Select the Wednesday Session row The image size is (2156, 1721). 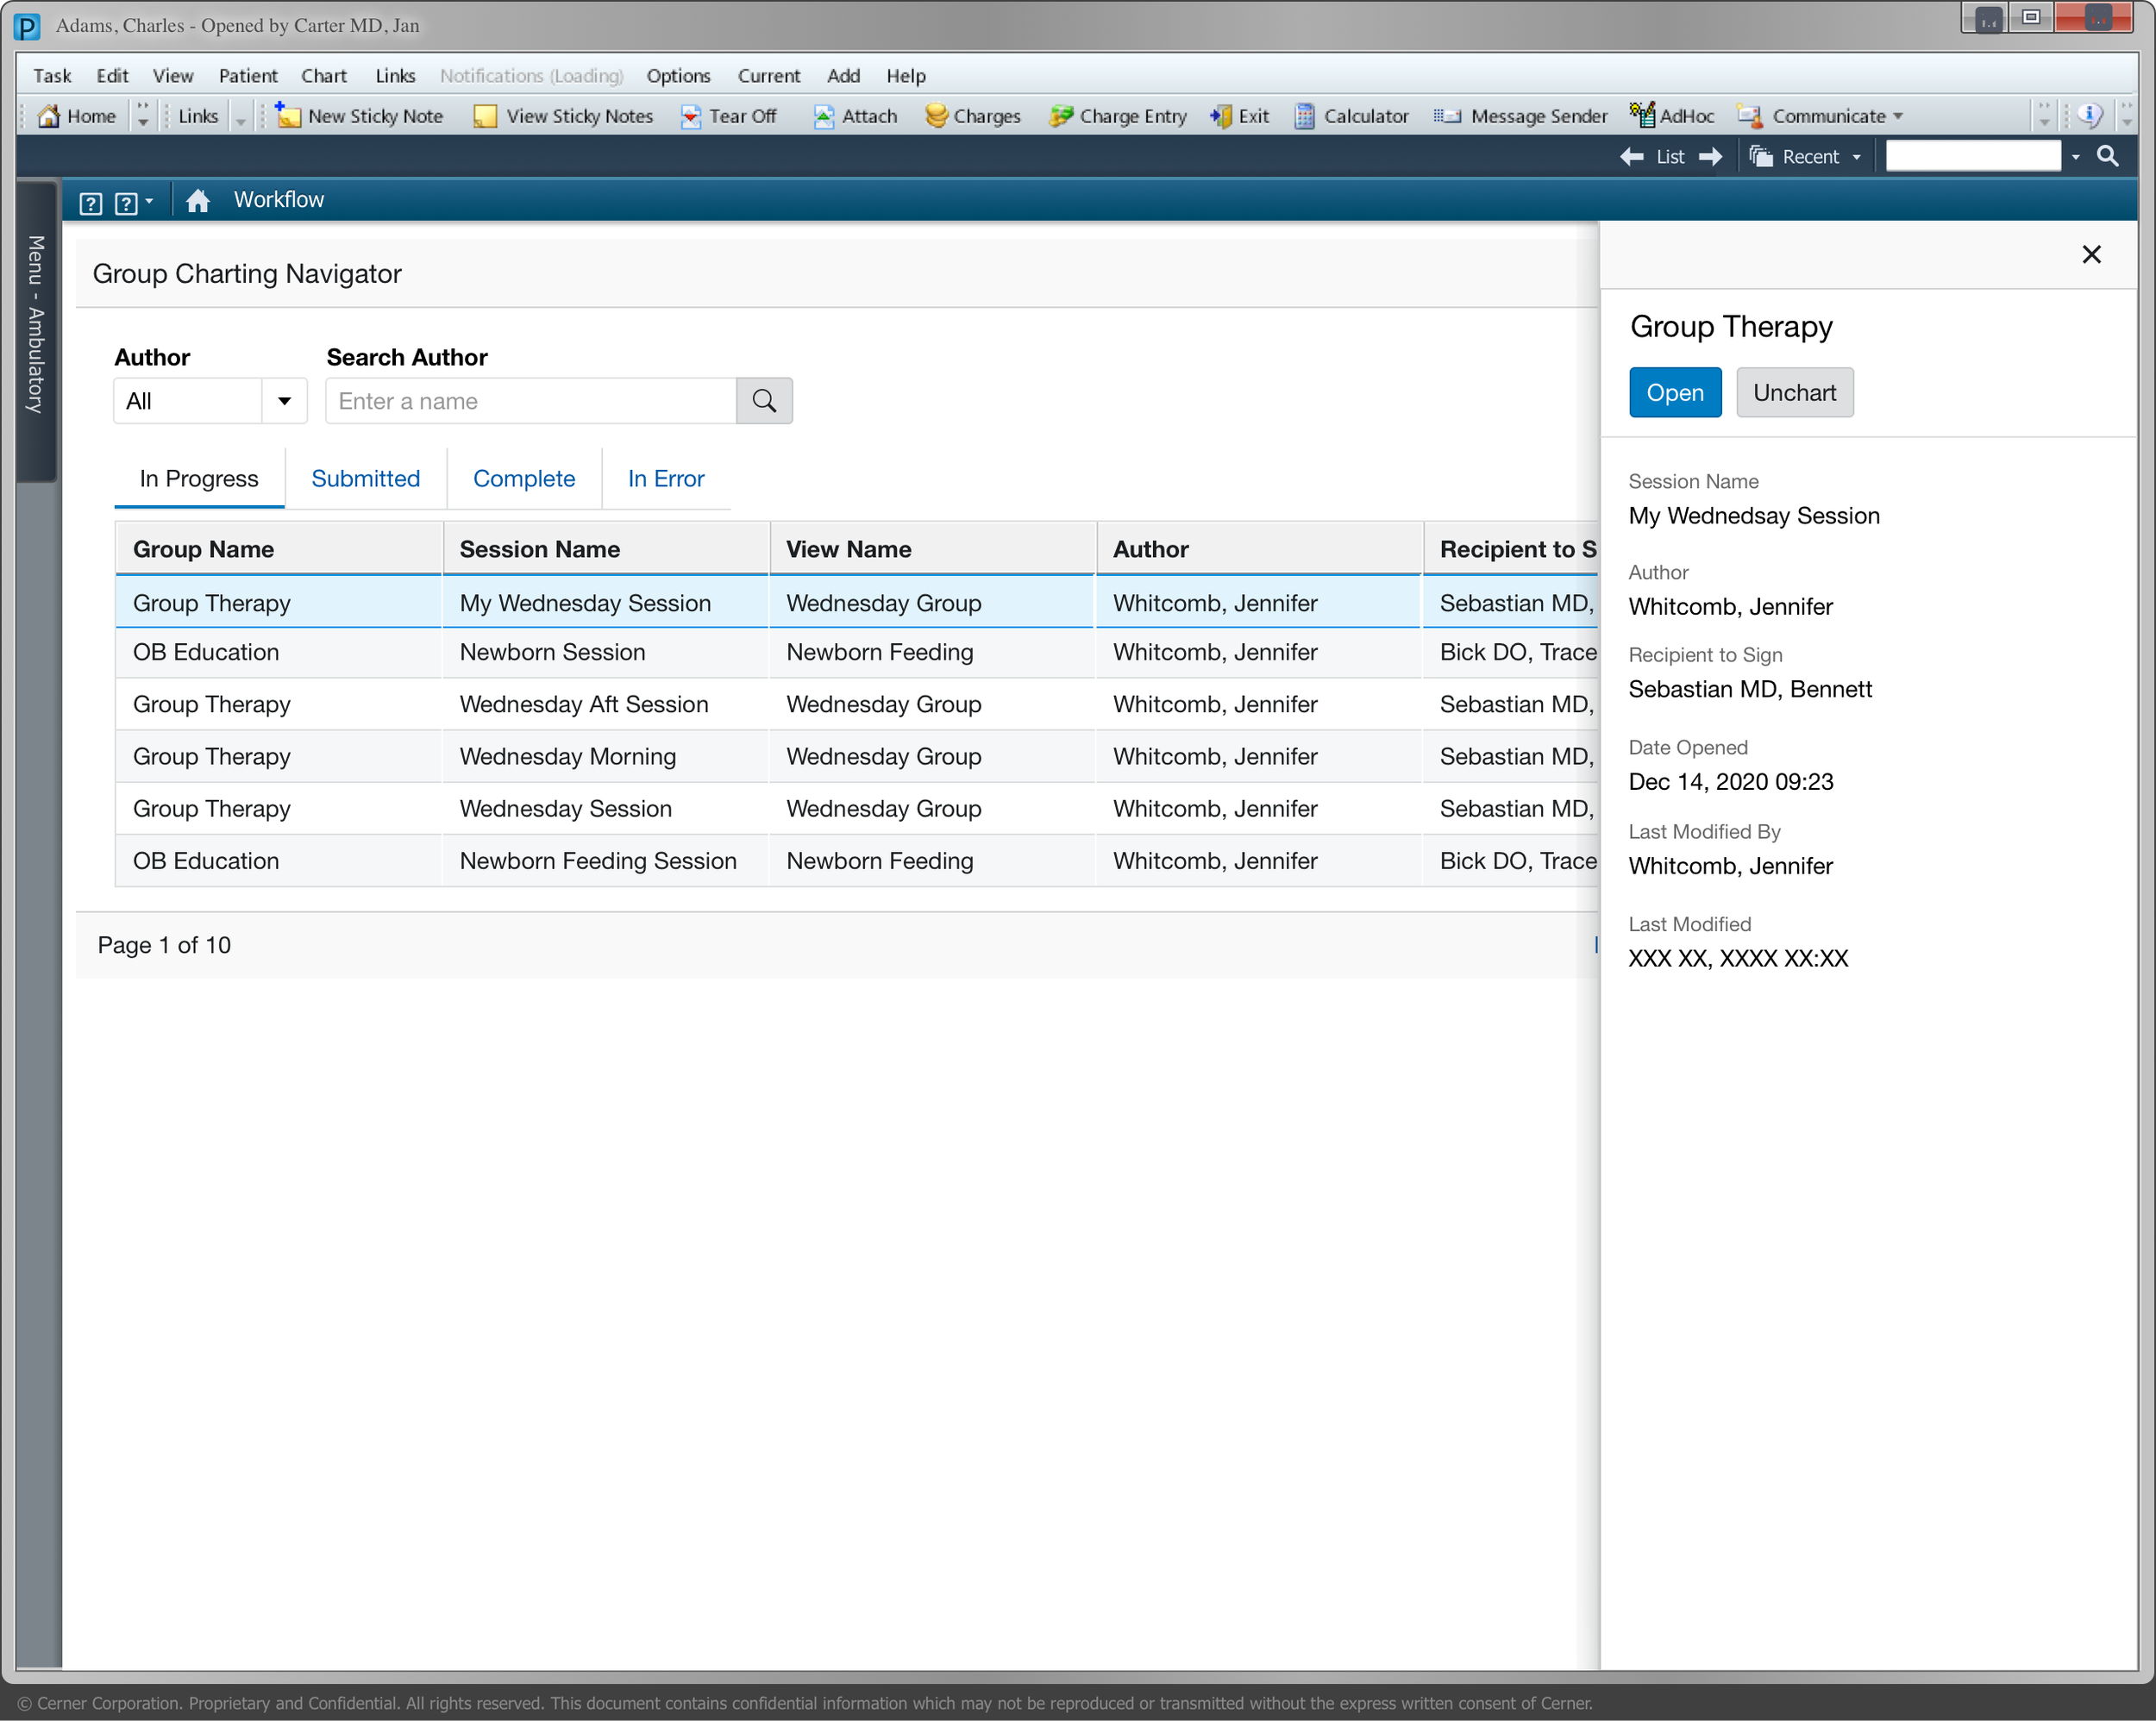pyautogui.click(x=857, y=809)
